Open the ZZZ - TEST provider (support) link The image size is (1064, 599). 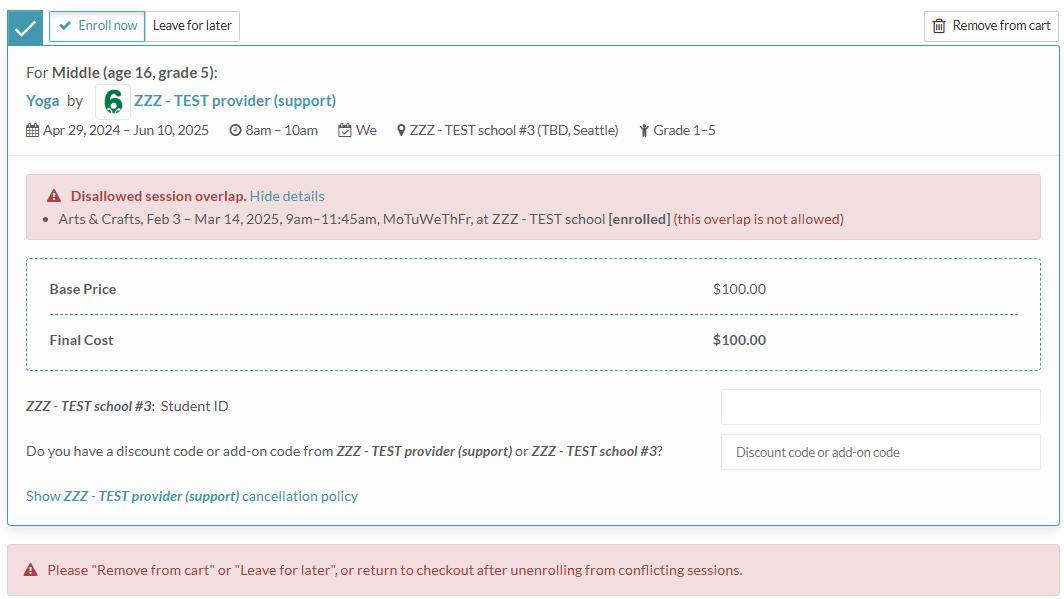pyautogui.click(x=235, y=101)
